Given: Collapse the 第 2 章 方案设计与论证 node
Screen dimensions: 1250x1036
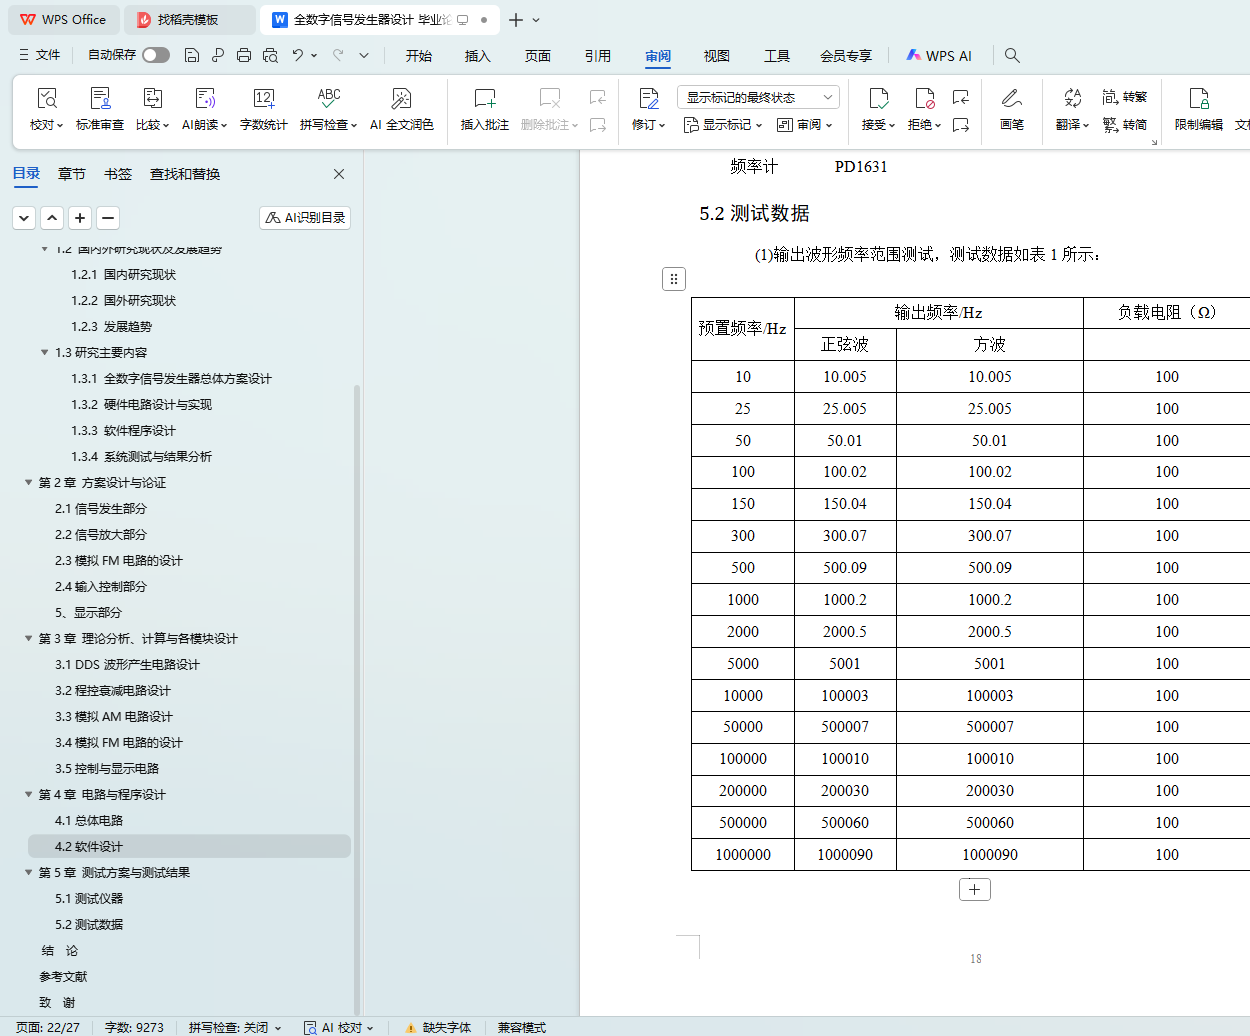Looking at the screenshot, I should click(29, 483).
